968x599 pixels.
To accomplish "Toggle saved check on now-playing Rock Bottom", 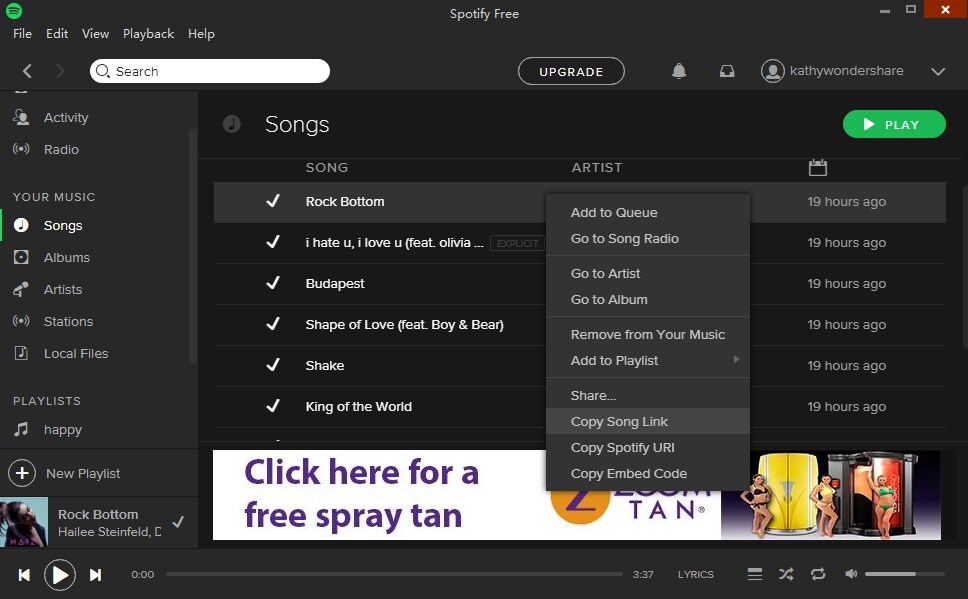I will [178, 522].
